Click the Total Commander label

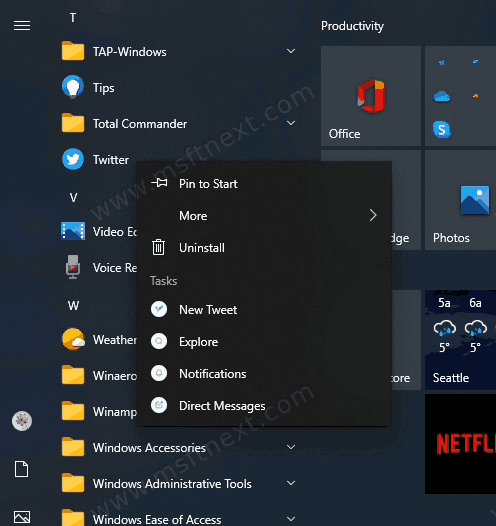pyautogui.click(x=140, y=124)
